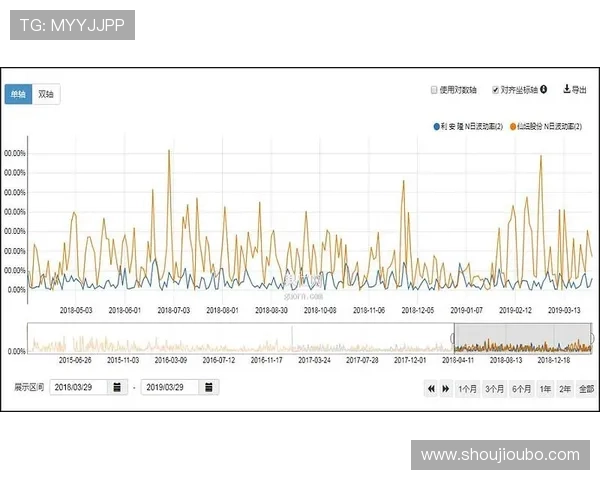Image resolution: width=600 pixels, height=480 pixels.
Task: Click the www.shoujioubo.com link
Action: coord(501,455)
